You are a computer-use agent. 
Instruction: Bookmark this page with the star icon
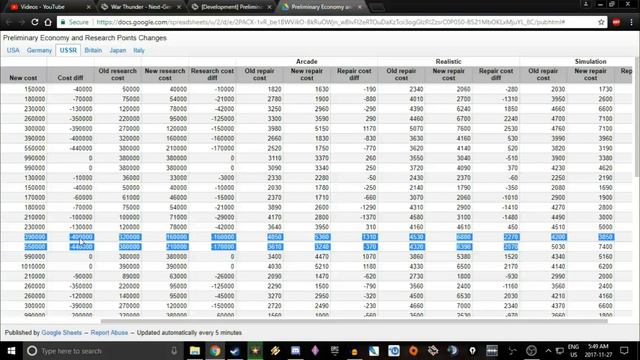601,22
